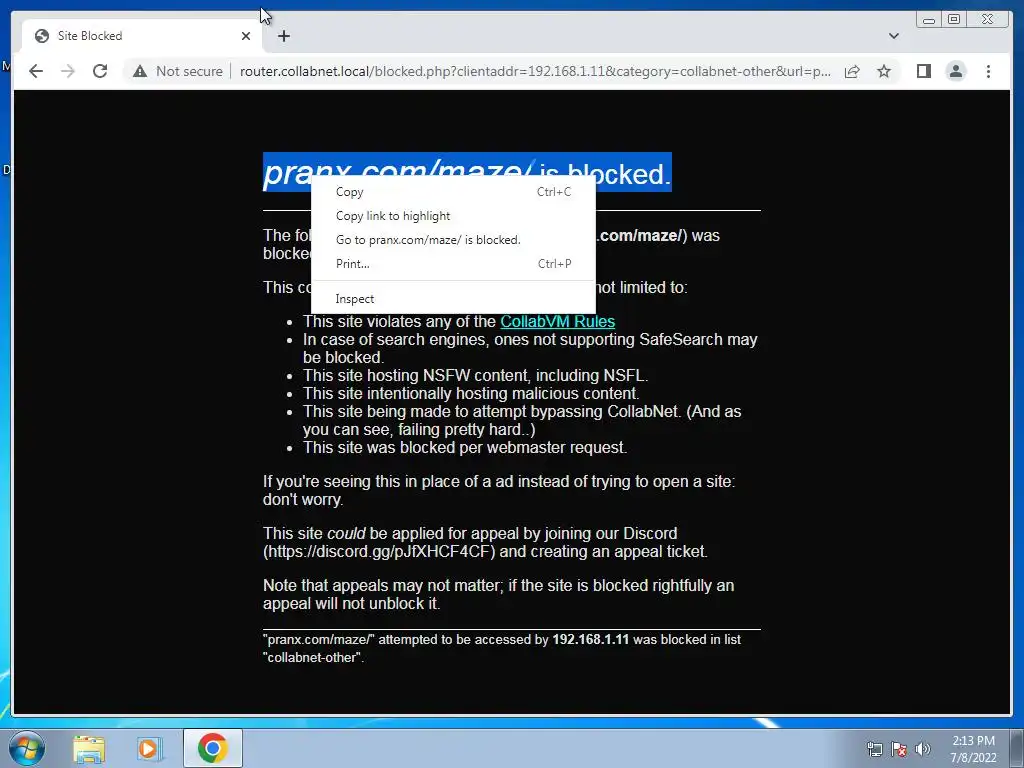Open the Windows Start menu

pyautogui.click(x=27, y=748)
